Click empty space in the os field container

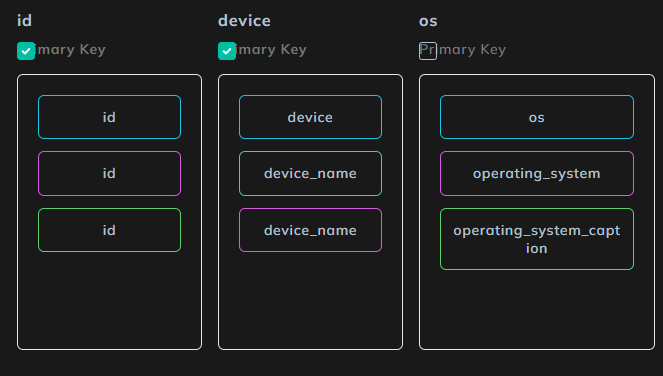point(537,309)
